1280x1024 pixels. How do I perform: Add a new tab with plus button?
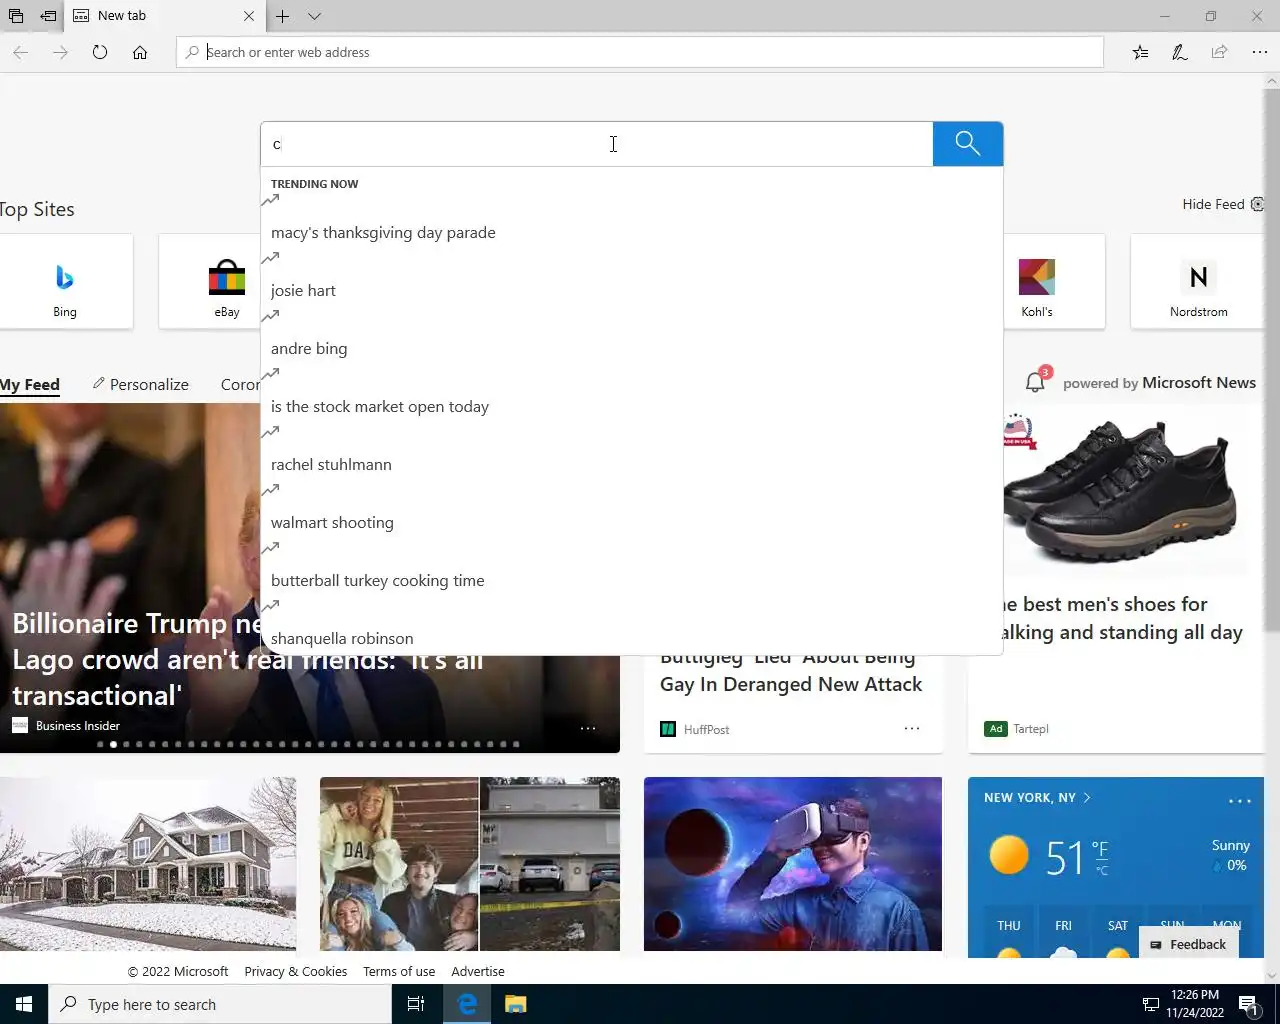[x=283, y=16]
